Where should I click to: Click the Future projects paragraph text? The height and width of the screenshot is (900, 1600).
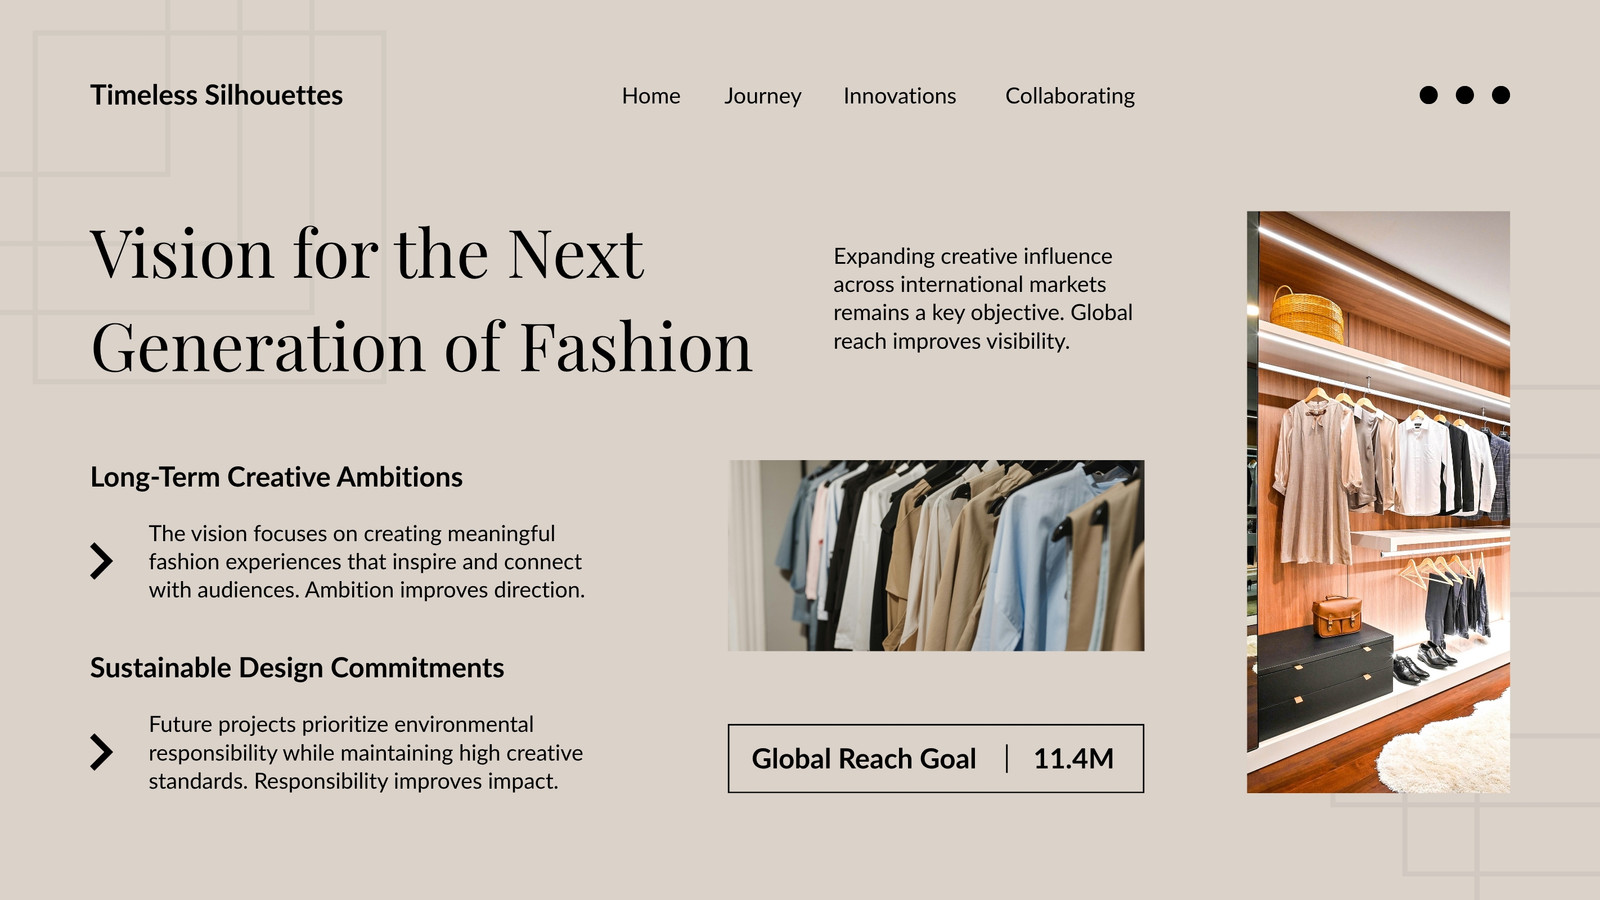pos(366,753)
